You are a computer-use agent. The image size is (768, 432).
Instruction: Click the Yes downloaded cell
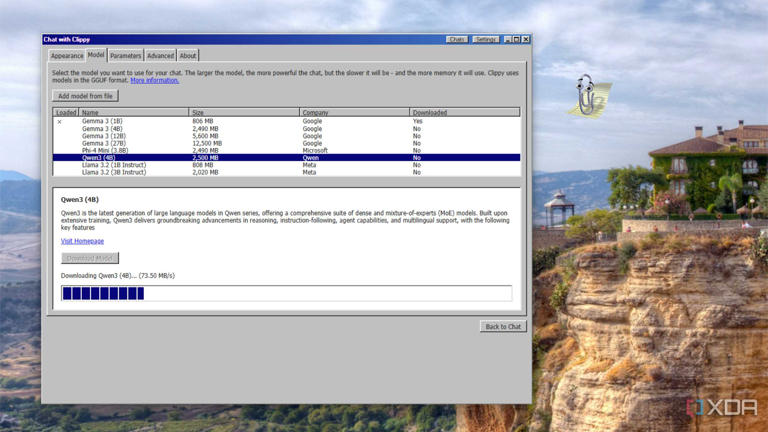coord(417,121)
